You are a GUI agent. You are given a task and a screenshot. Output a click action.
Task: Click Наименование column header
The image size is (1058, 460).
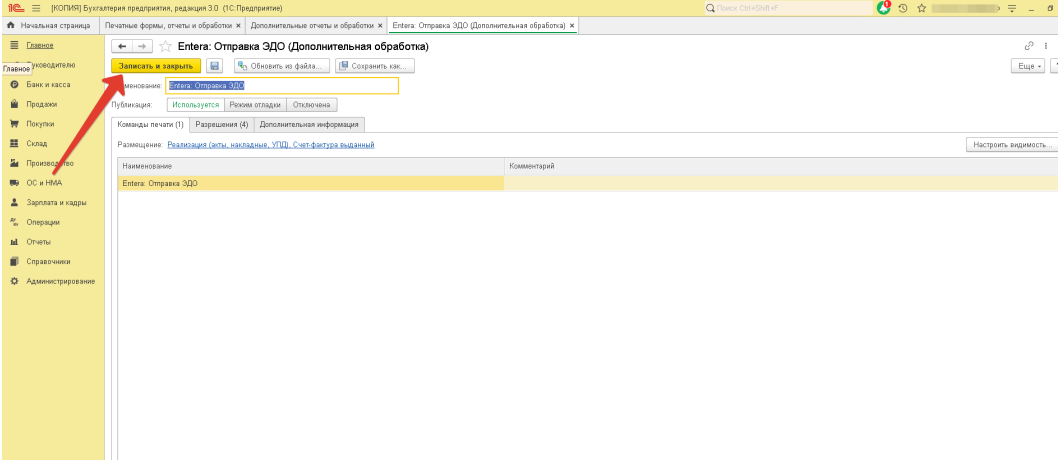coord(311,166)
